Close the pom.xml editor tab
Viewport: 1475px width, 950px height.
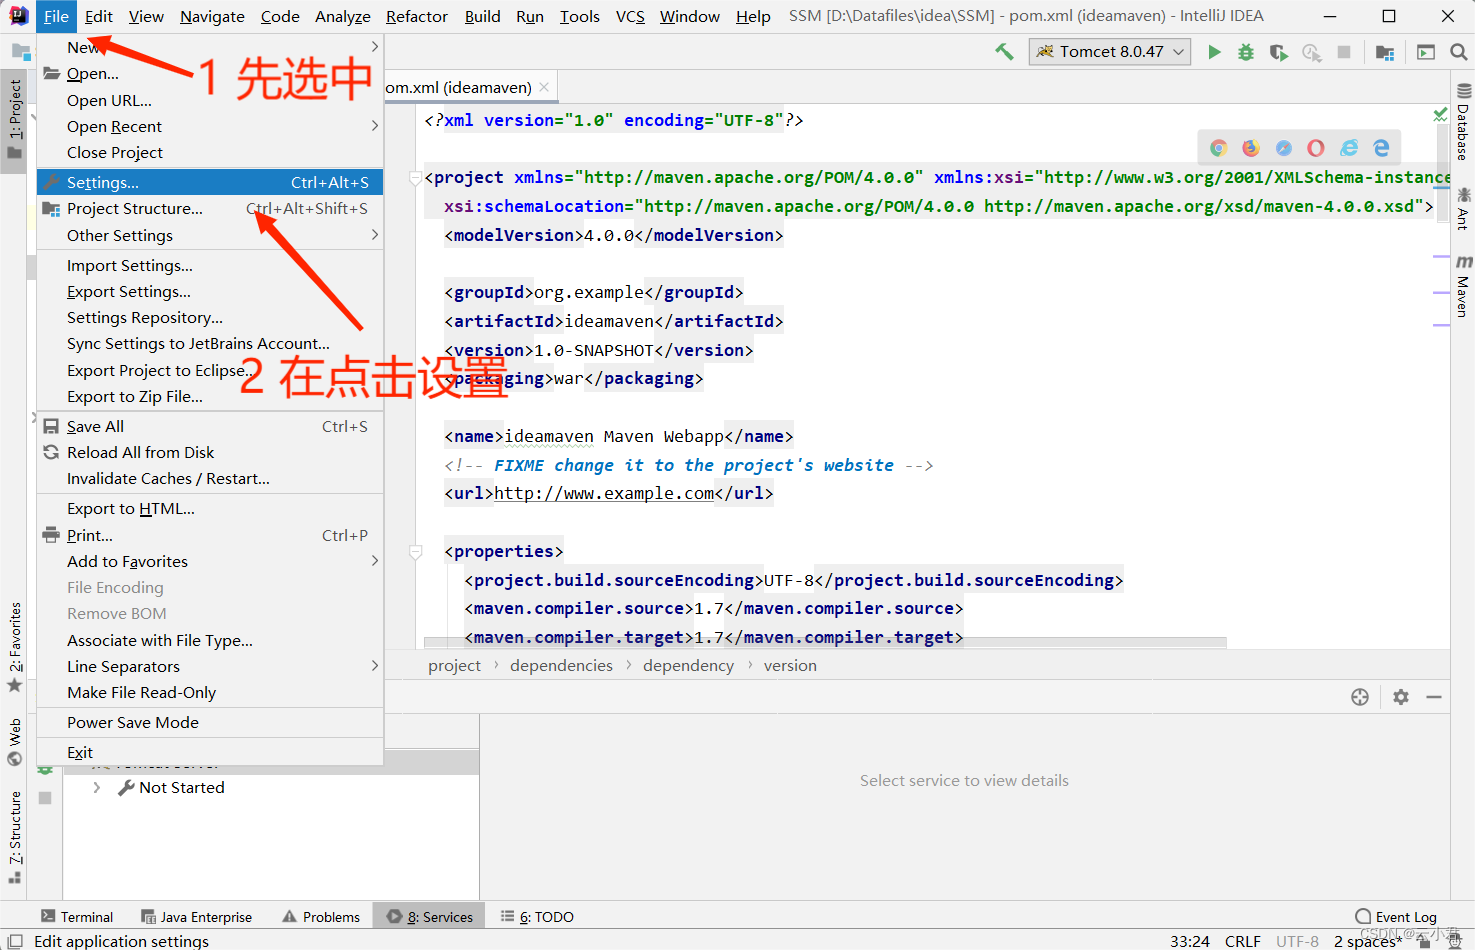point(544,87)
